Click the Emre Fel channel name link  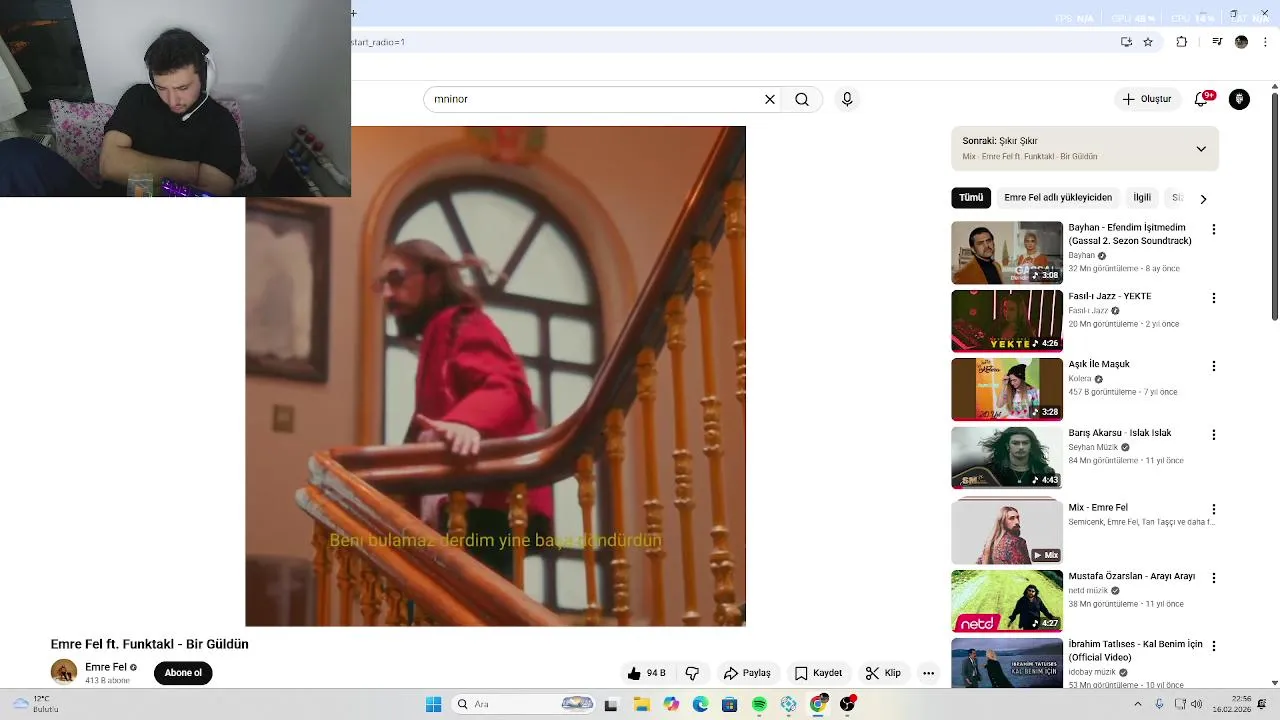tap(105, 667)
